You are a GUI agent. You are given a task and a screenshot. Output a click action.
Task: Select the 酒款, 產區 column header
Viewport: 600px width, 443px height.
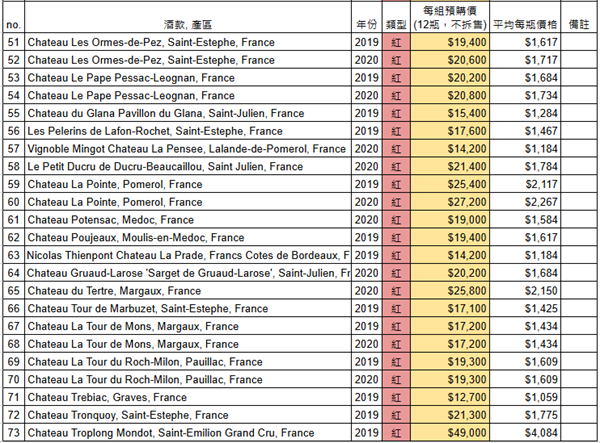click(x=188, y=18)
